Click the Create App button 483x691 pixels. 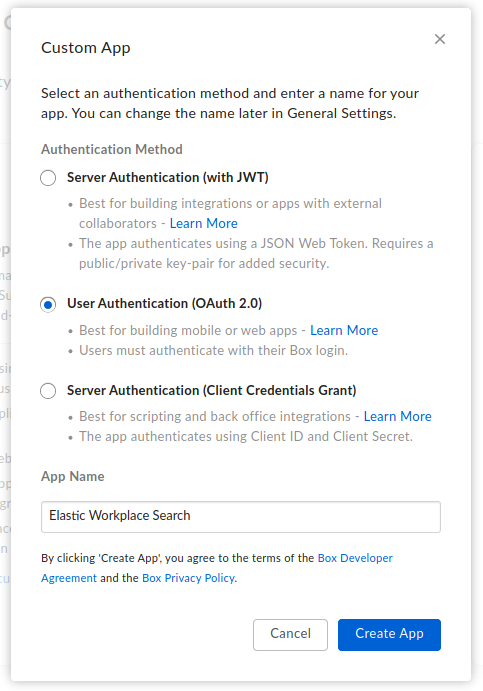click(x=389, y=635)
